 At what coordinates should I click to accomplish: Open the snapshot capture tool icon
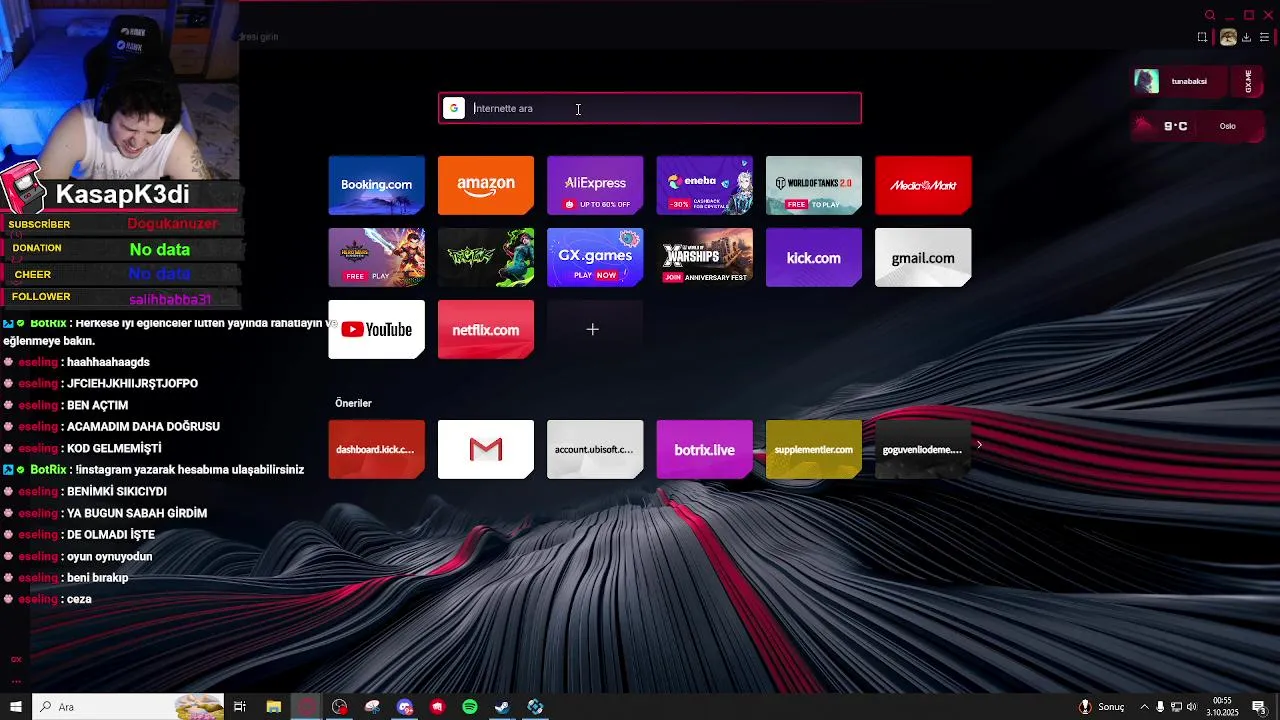1202,37
